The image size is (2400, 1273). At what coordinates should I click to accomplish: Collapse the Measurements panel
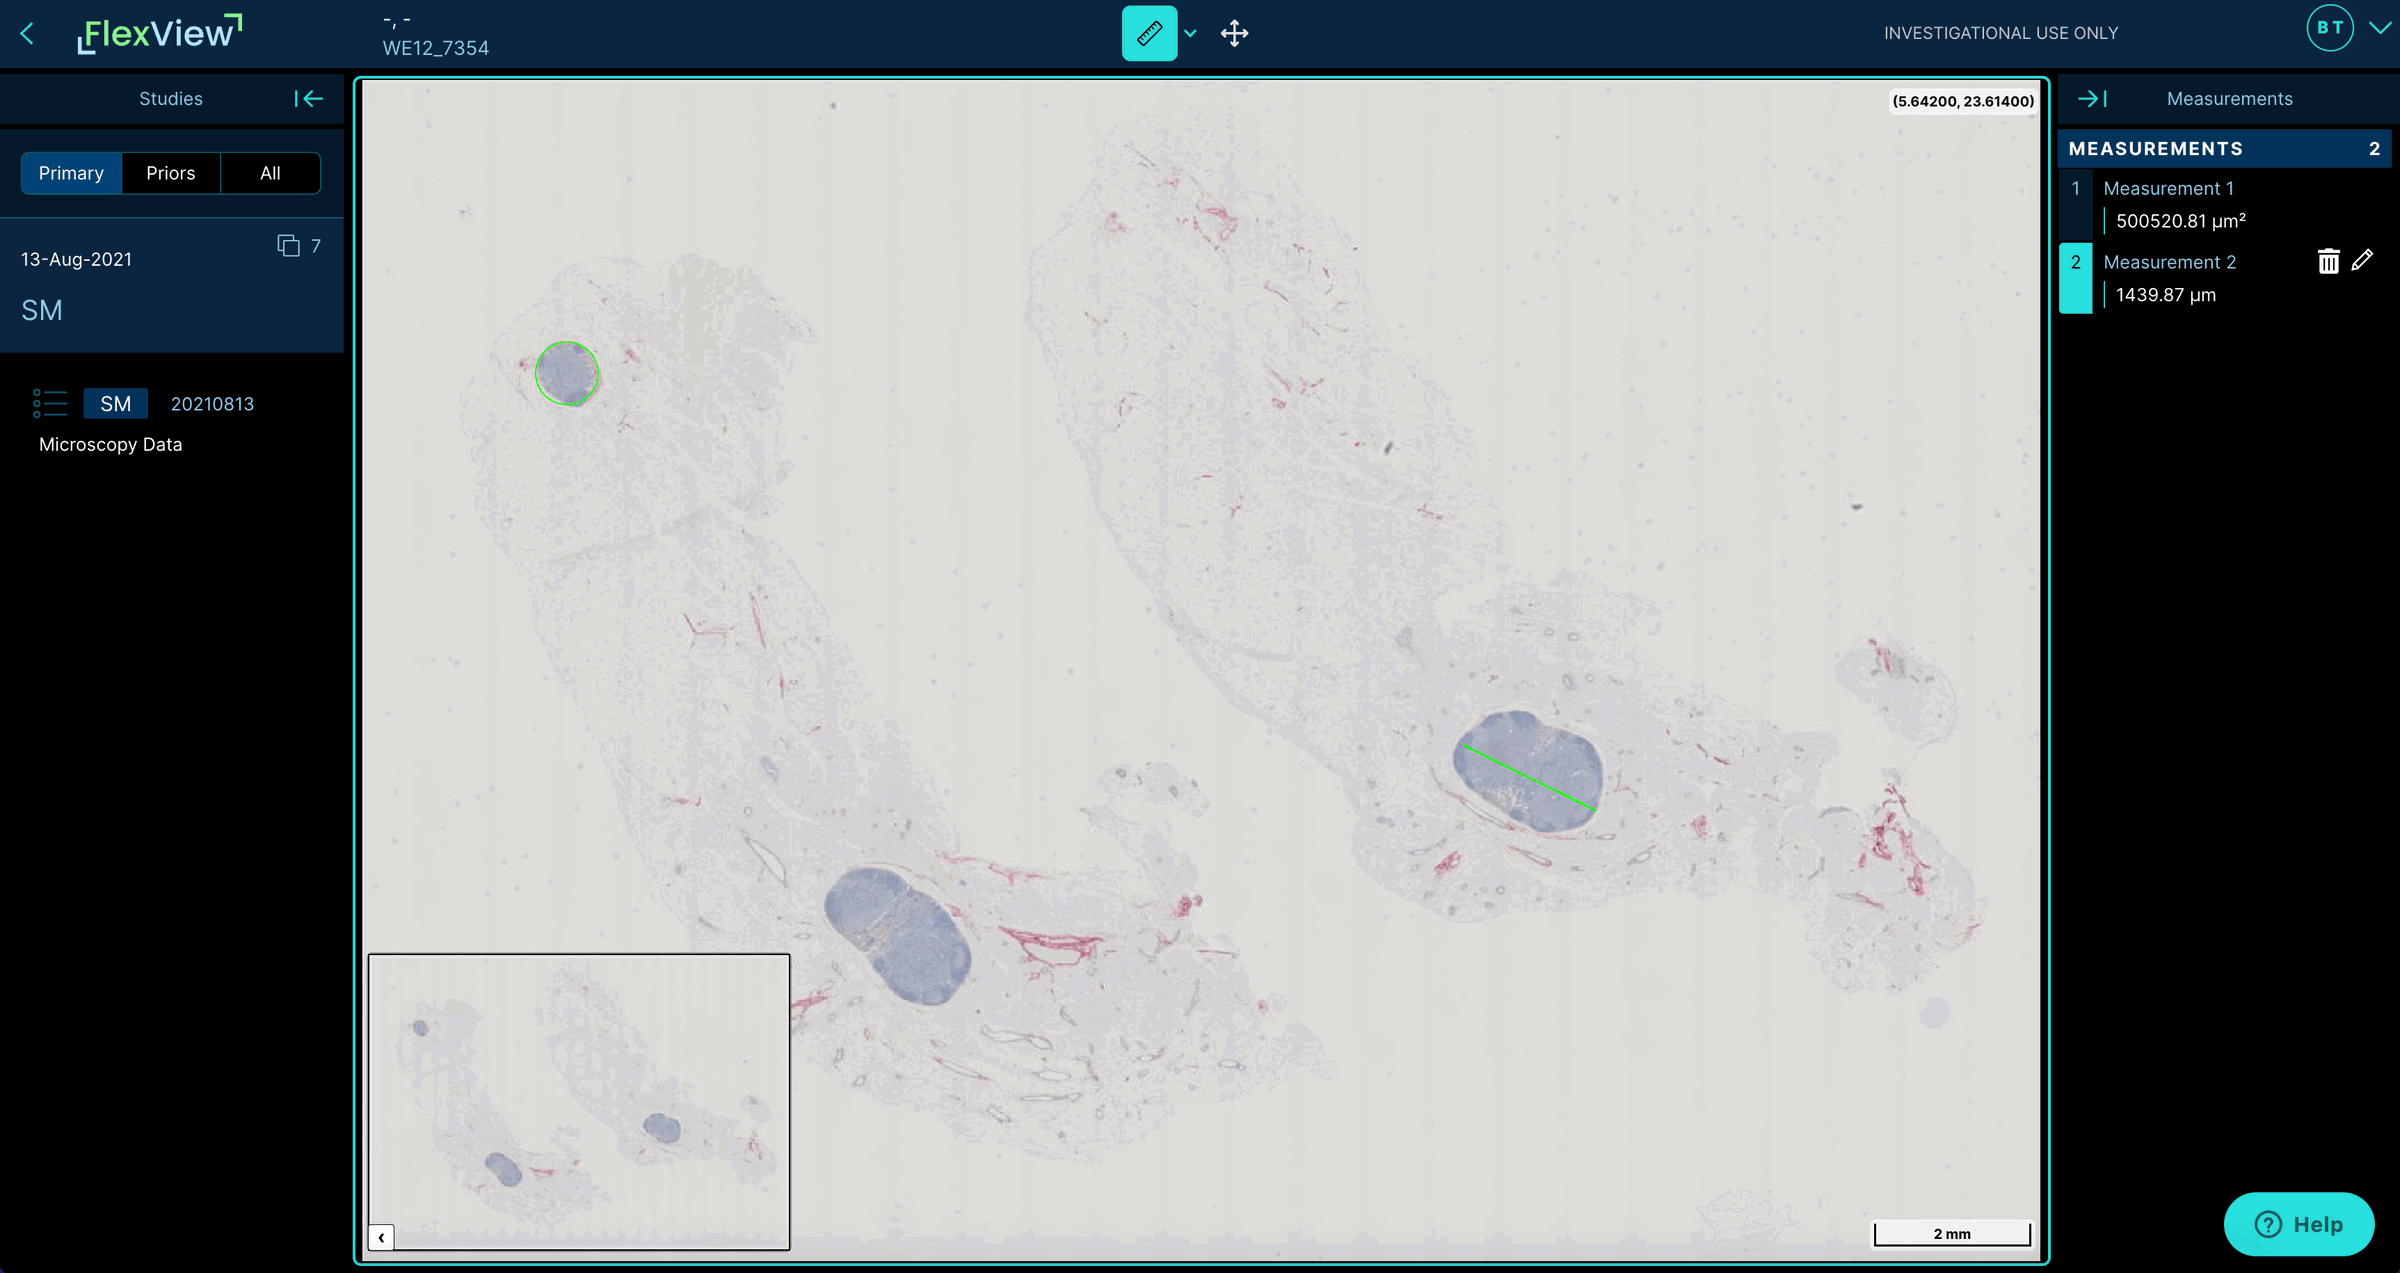point(2093,98)
